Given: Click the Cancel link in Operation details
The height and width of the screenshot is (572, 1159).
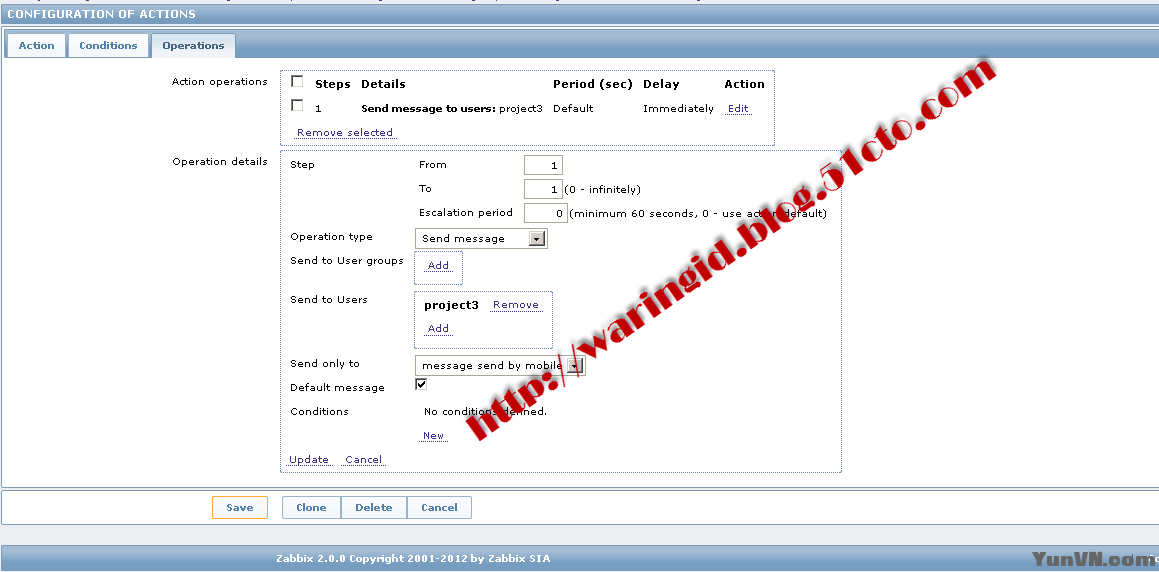Looking at the screenshot, I should pos(364,460).
